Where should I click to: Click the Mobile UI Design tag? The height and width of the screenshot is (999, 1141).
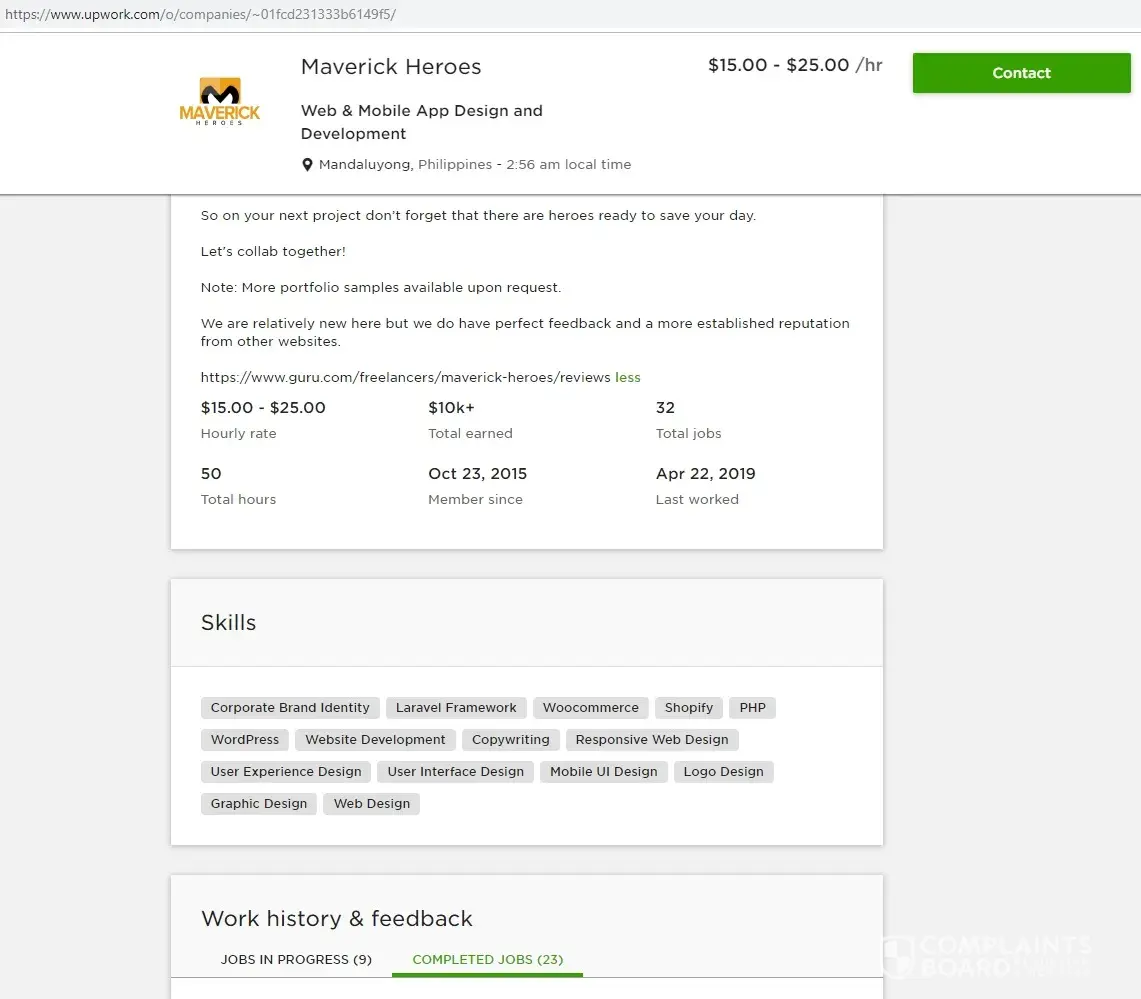click(603, 772)
